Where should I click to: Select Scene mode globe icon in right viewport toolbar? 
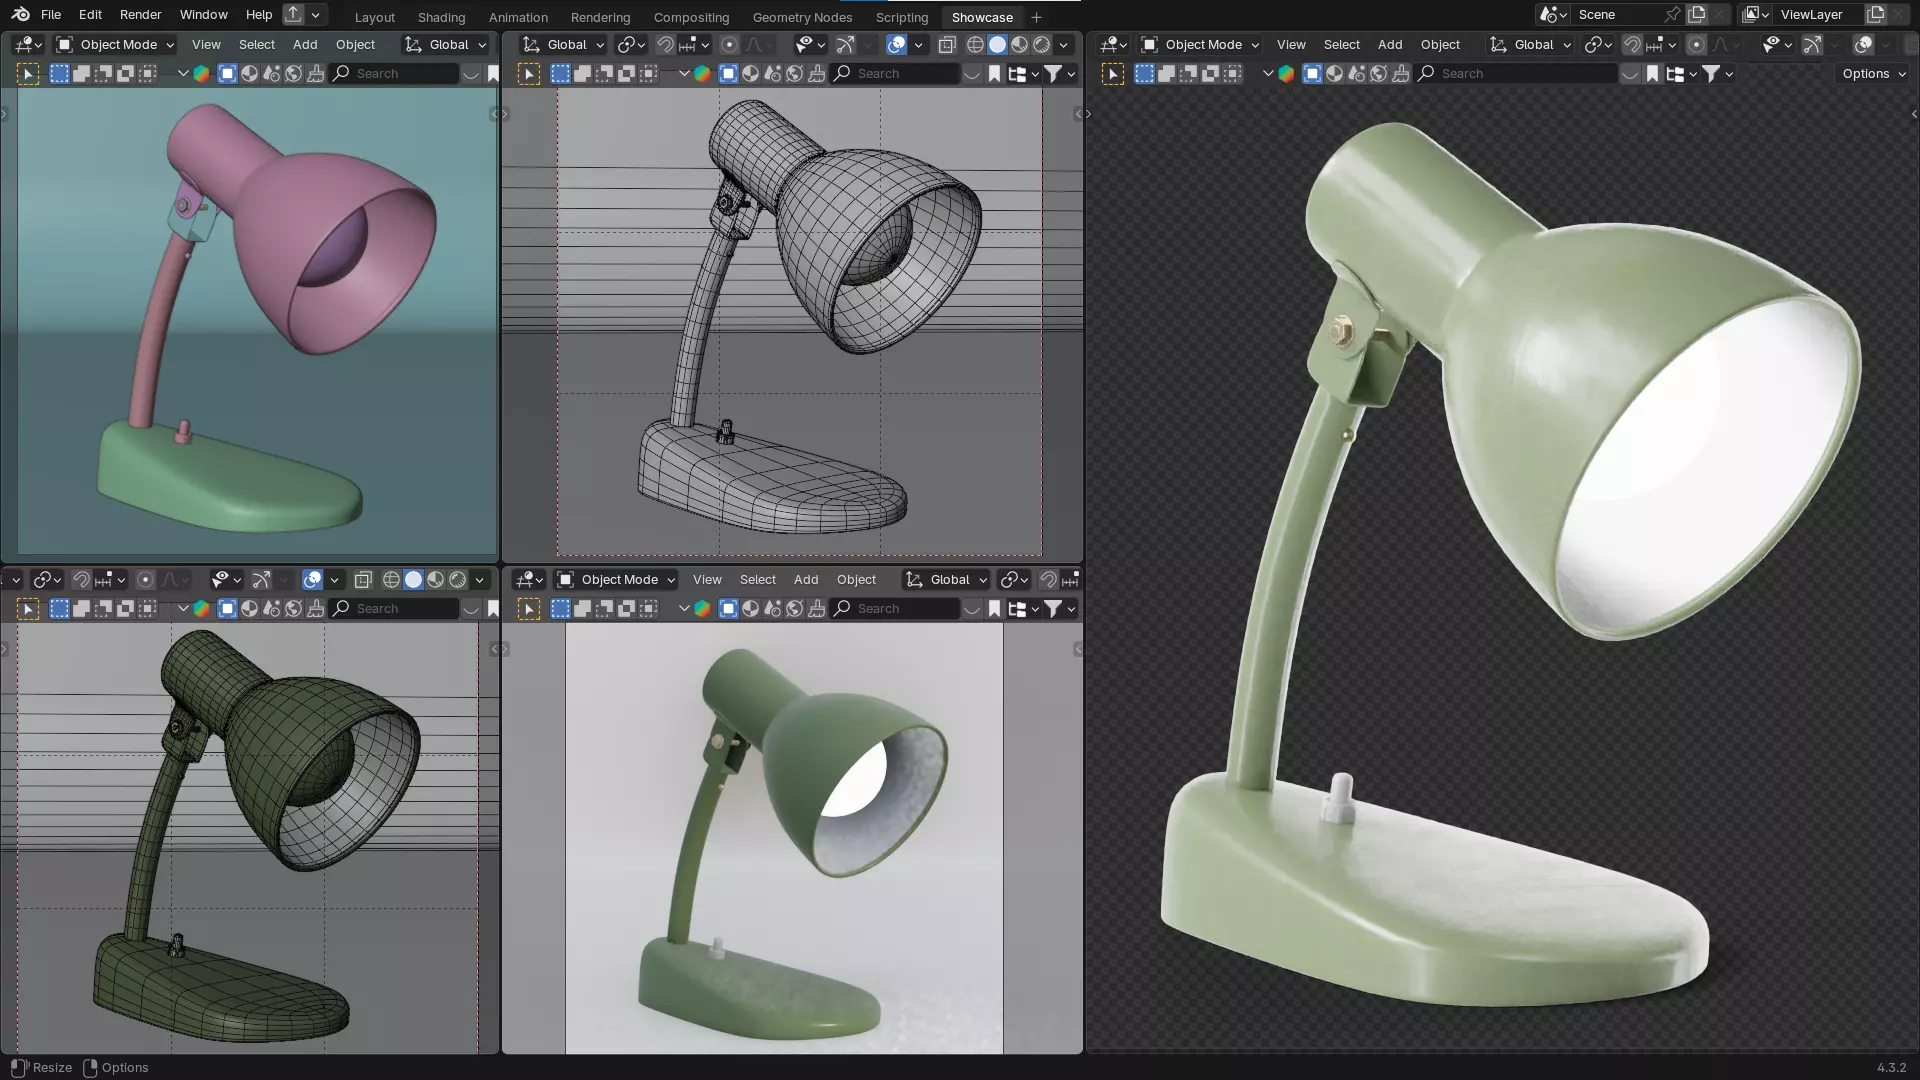coord(1379,73)
